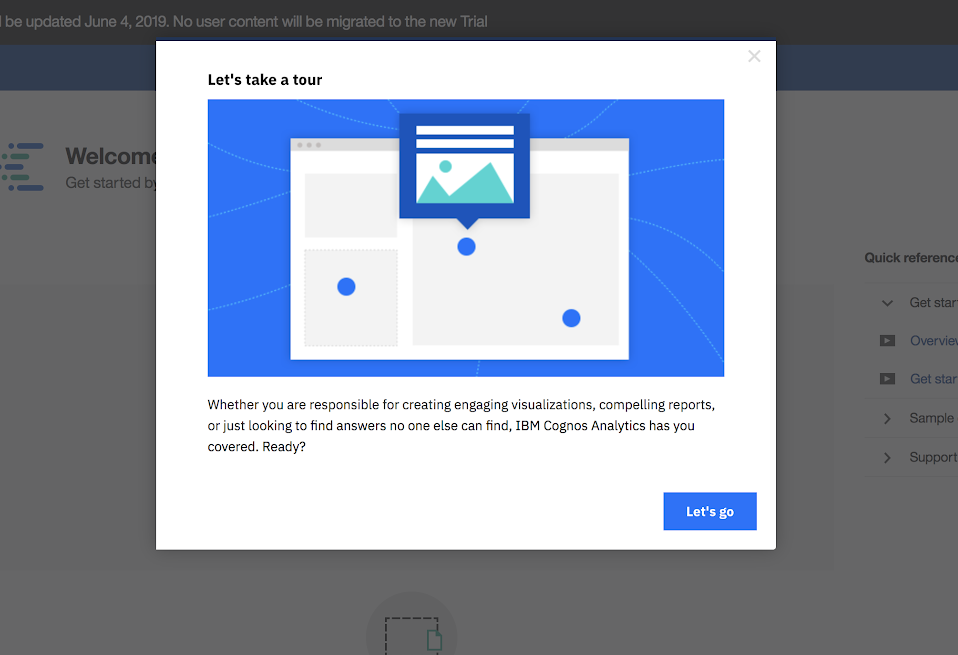The height and width of the screenshot is (655, 958).
Task: Click the video icon beside Overview
Action: click(887, 340)
